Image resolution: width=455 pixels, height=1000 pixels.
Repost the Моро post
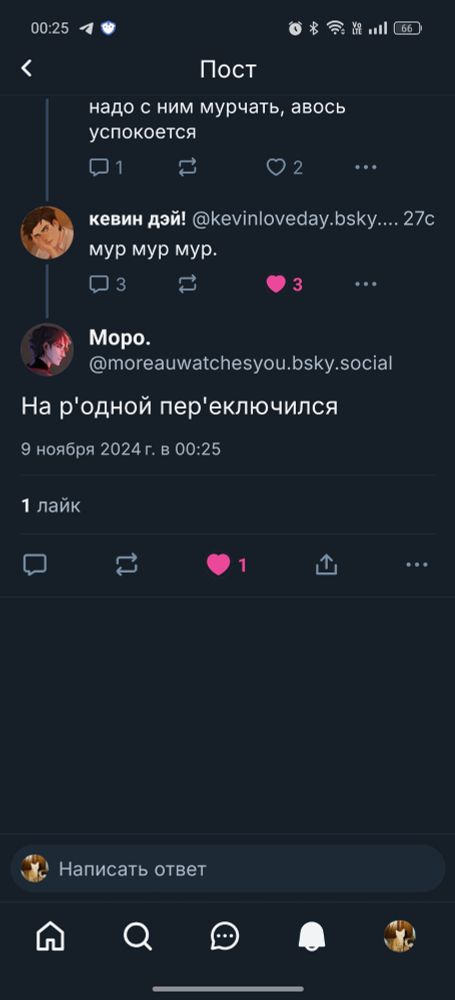(x=126, y=564)
